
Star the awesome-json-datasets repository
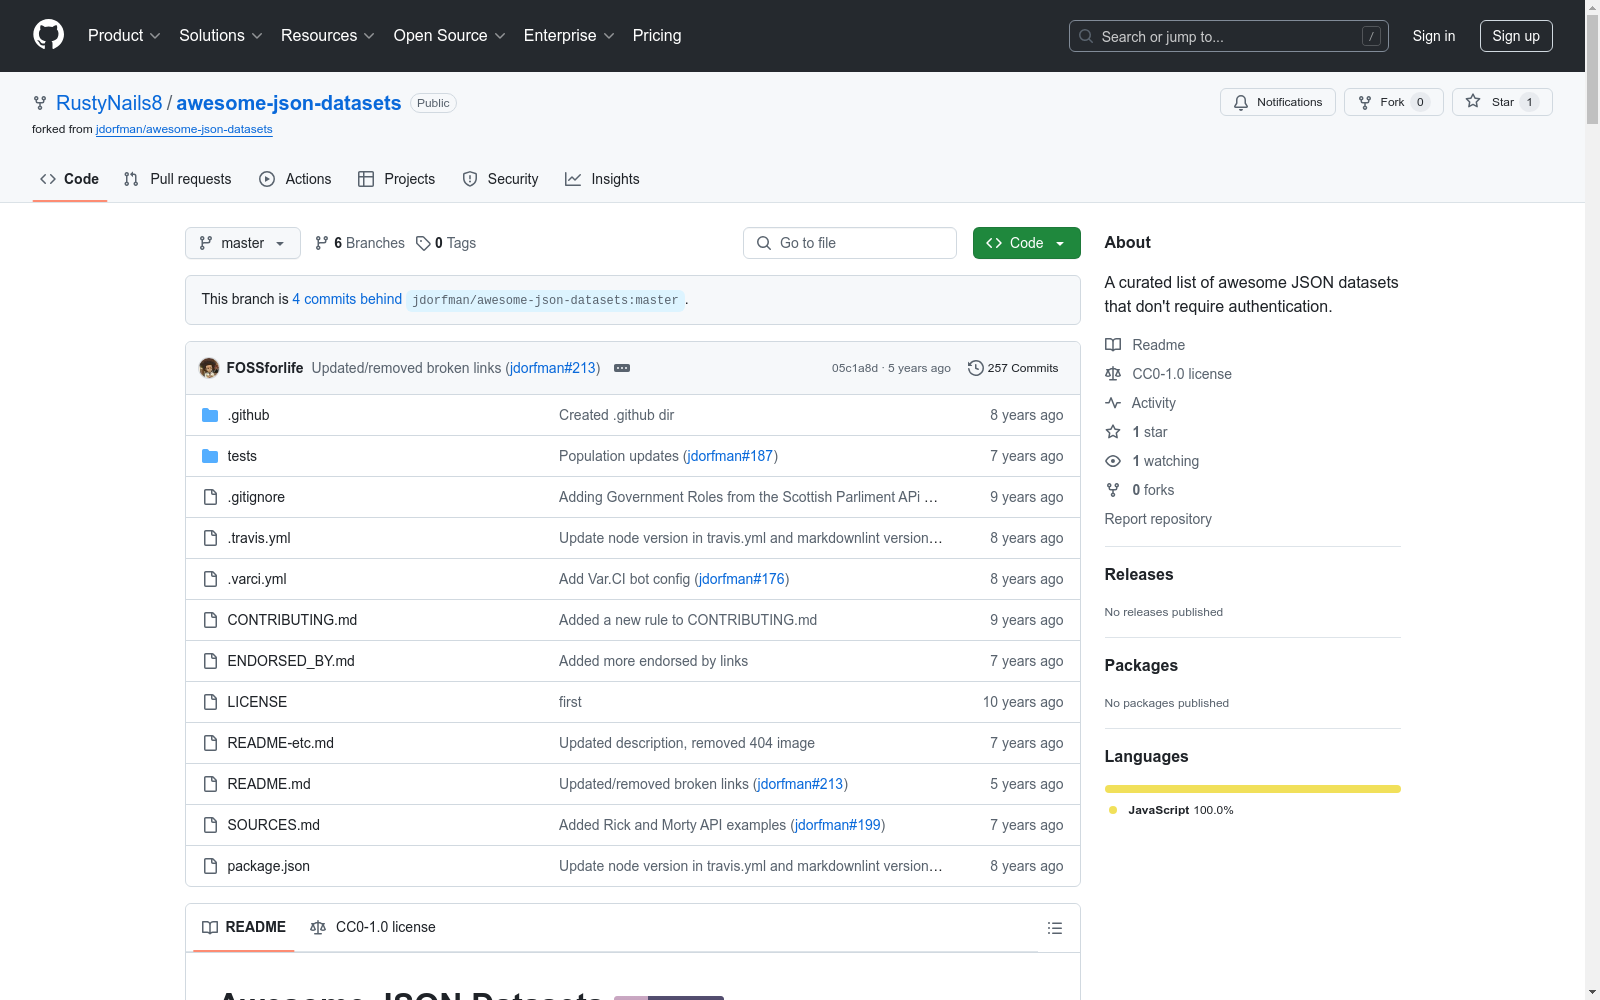click(x=1502, y=102)
